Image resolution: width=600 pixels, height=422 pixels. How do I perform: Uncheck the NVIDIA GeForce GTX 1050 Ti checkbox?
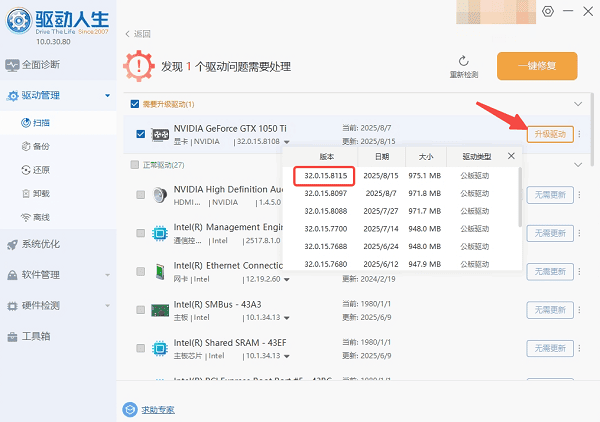(140, 134)
